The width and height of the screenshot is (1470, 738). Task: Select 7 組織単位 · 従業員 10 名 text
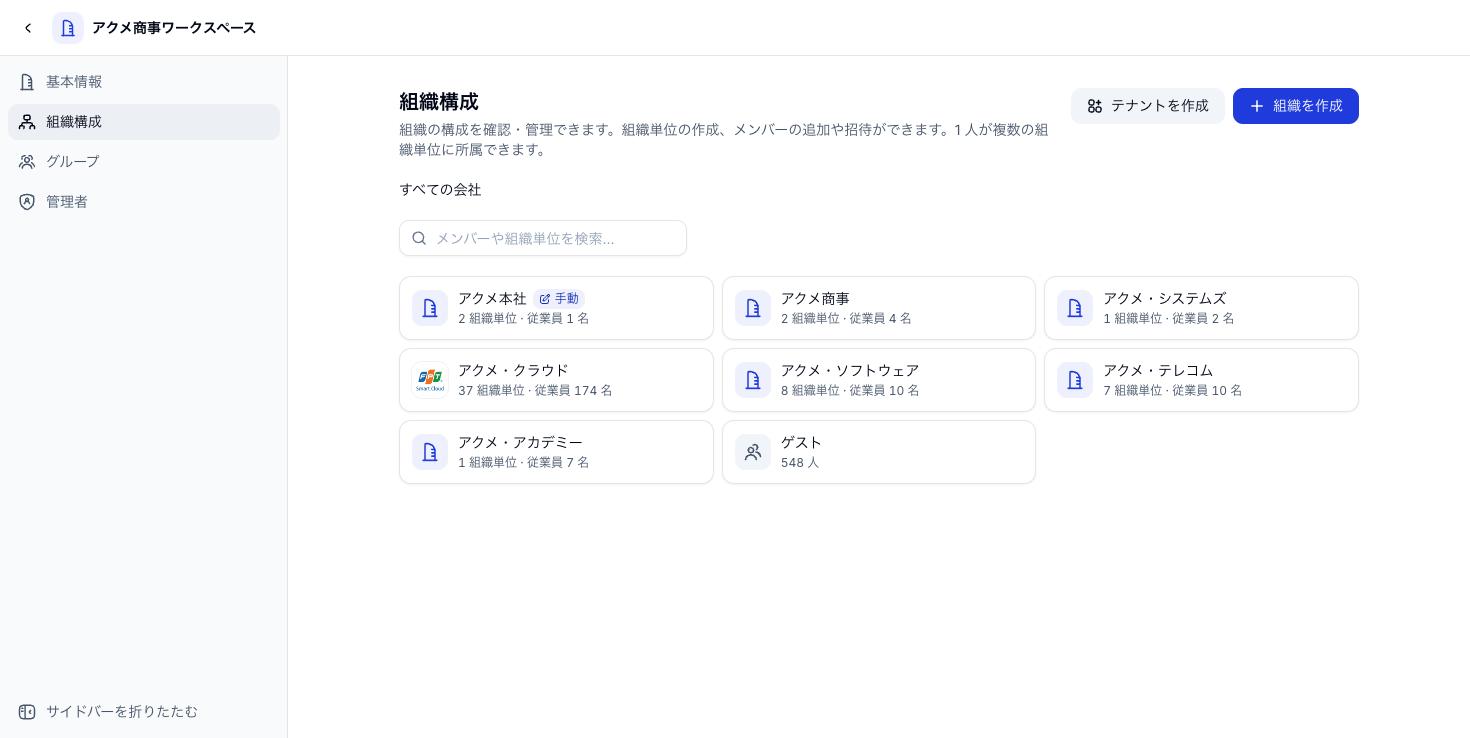1172,391
